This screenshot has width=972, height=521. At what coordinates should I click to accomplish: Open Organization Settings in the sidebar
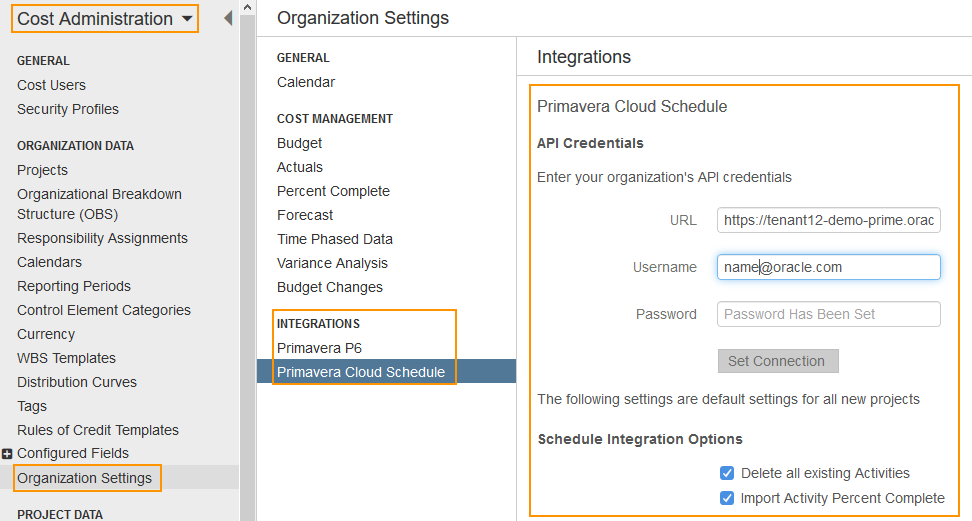point(84,478)
